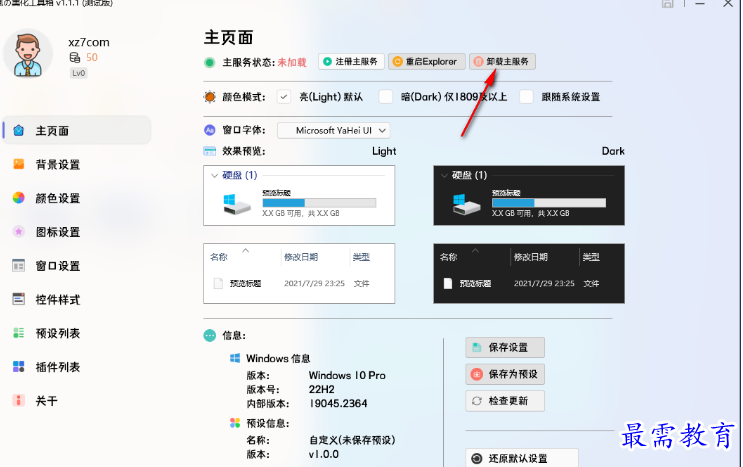Screen dimensions: 743x467
Task: Enable the 跟随系统设置 checkbox
Action: pos(526,97)
